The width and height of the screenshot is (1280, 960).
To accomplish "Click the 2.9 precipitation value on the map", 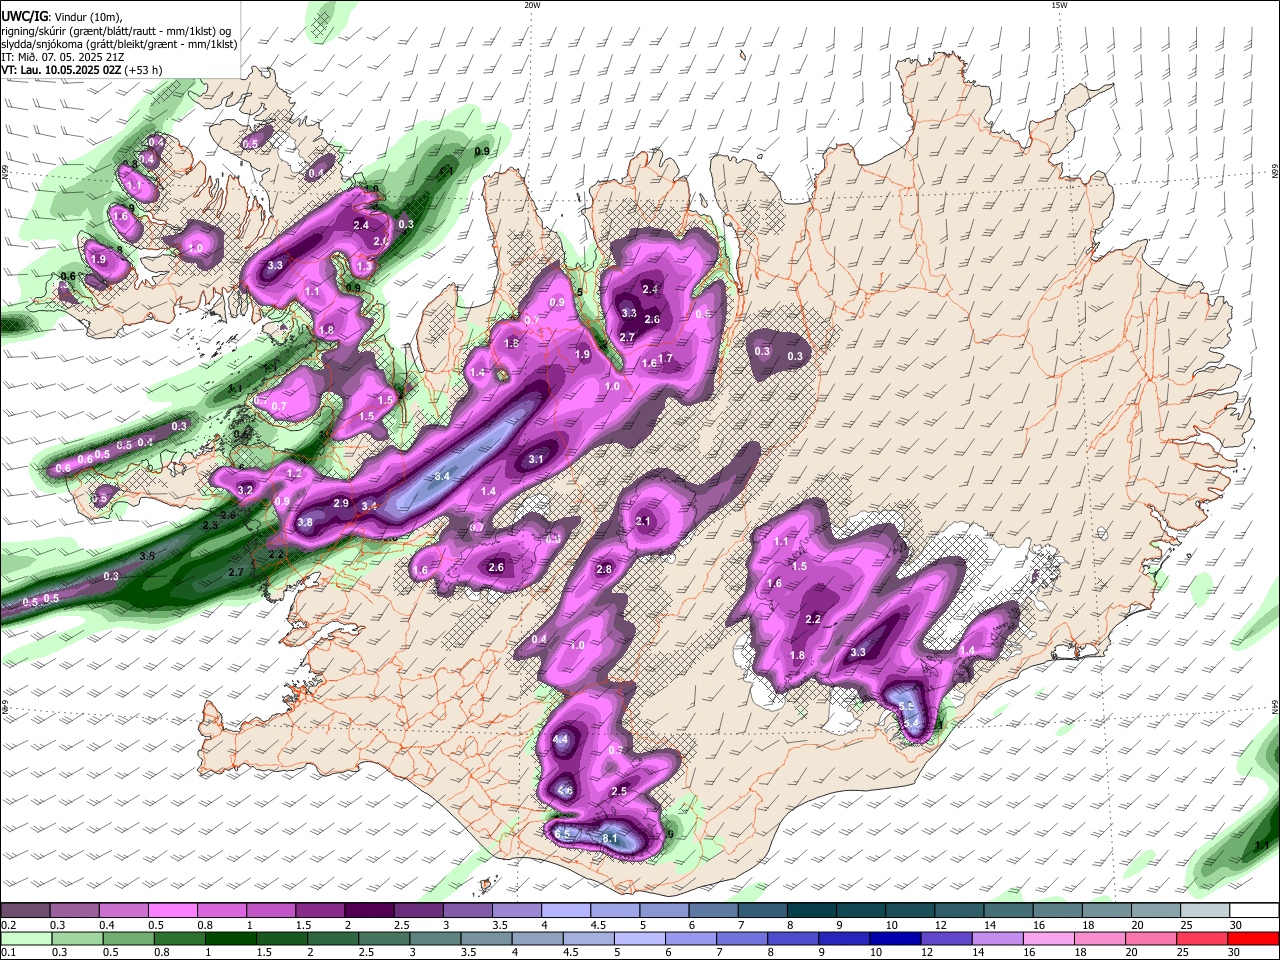I will [341, 503].
